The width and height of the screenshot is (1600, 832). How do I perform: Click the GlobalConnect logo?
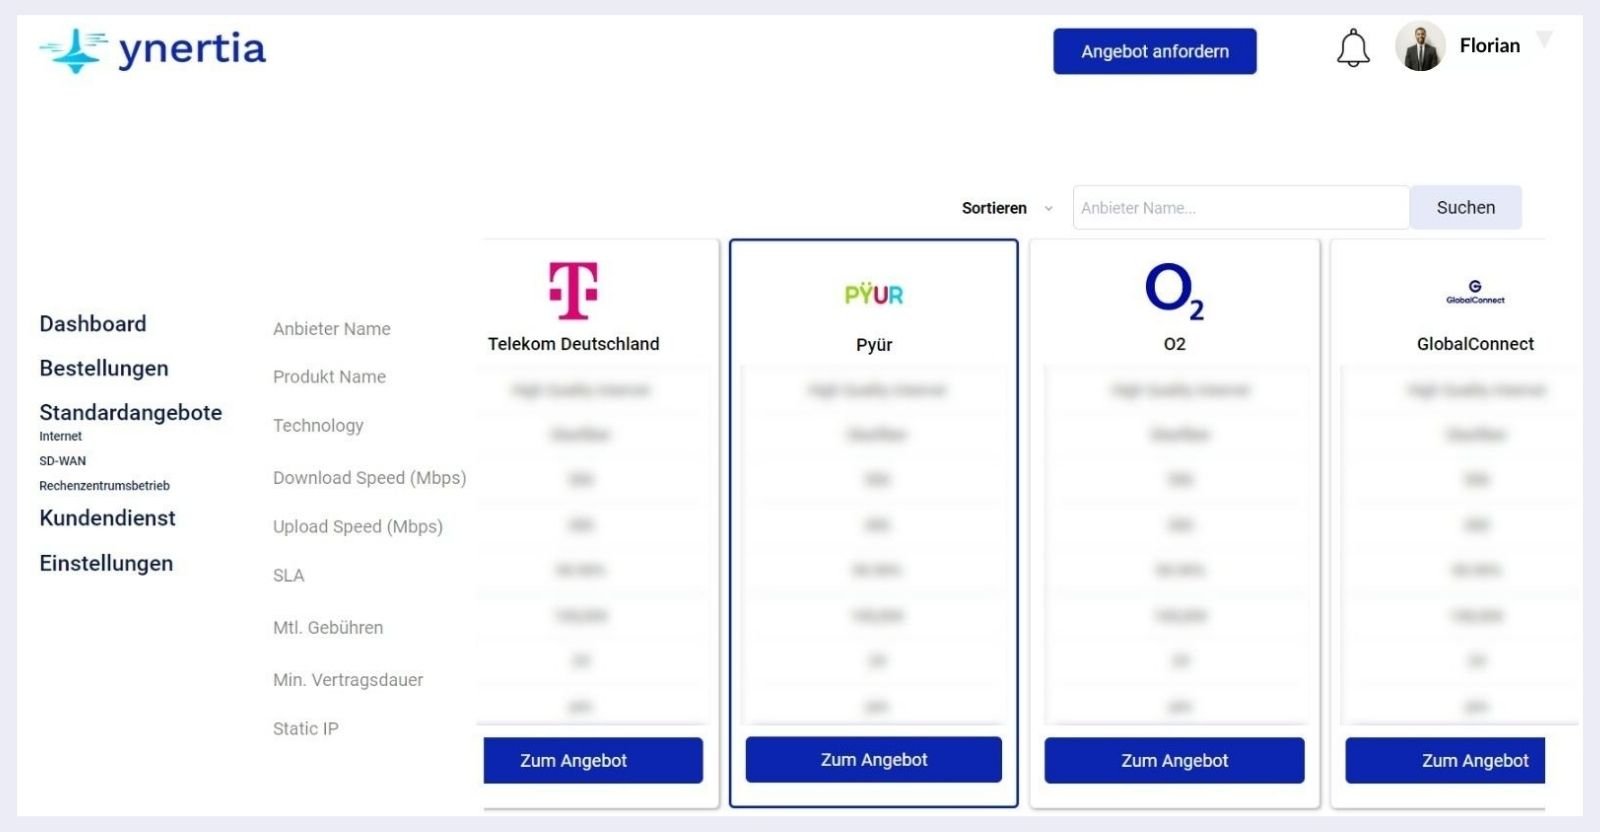coord(1475,292)
